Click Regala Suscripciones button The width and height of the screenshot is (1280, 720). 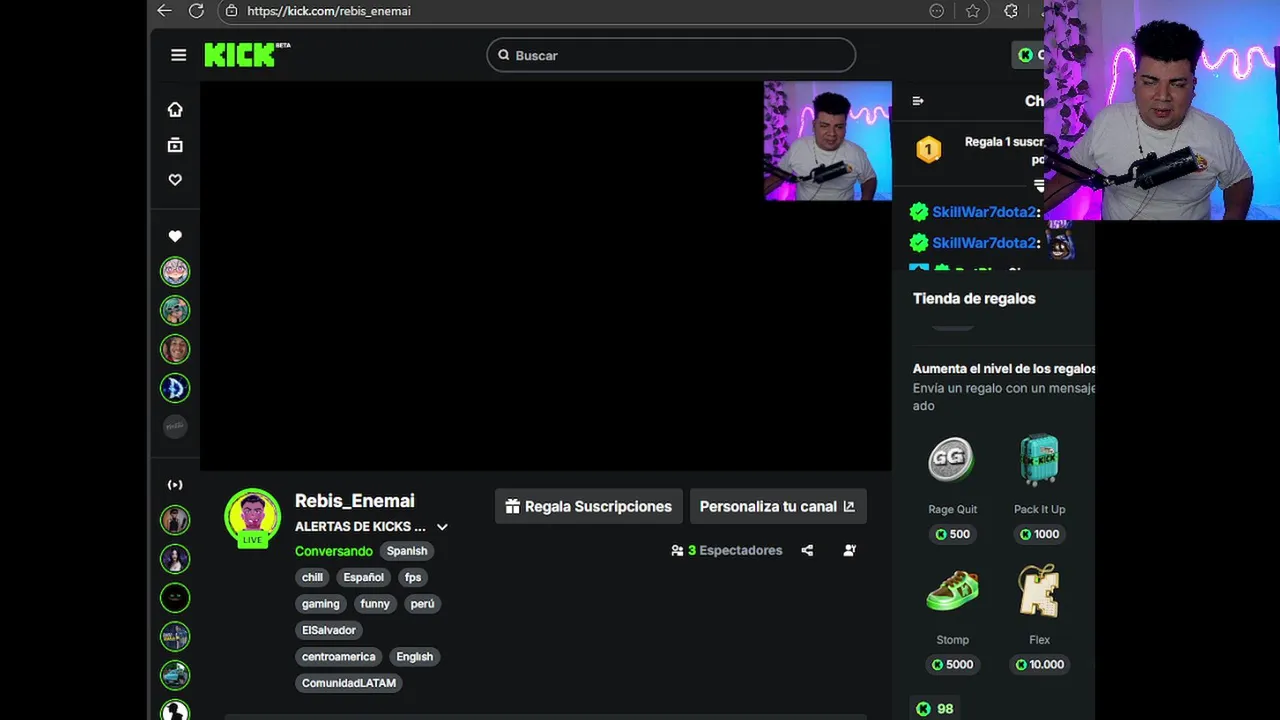[x=589, y=506]
